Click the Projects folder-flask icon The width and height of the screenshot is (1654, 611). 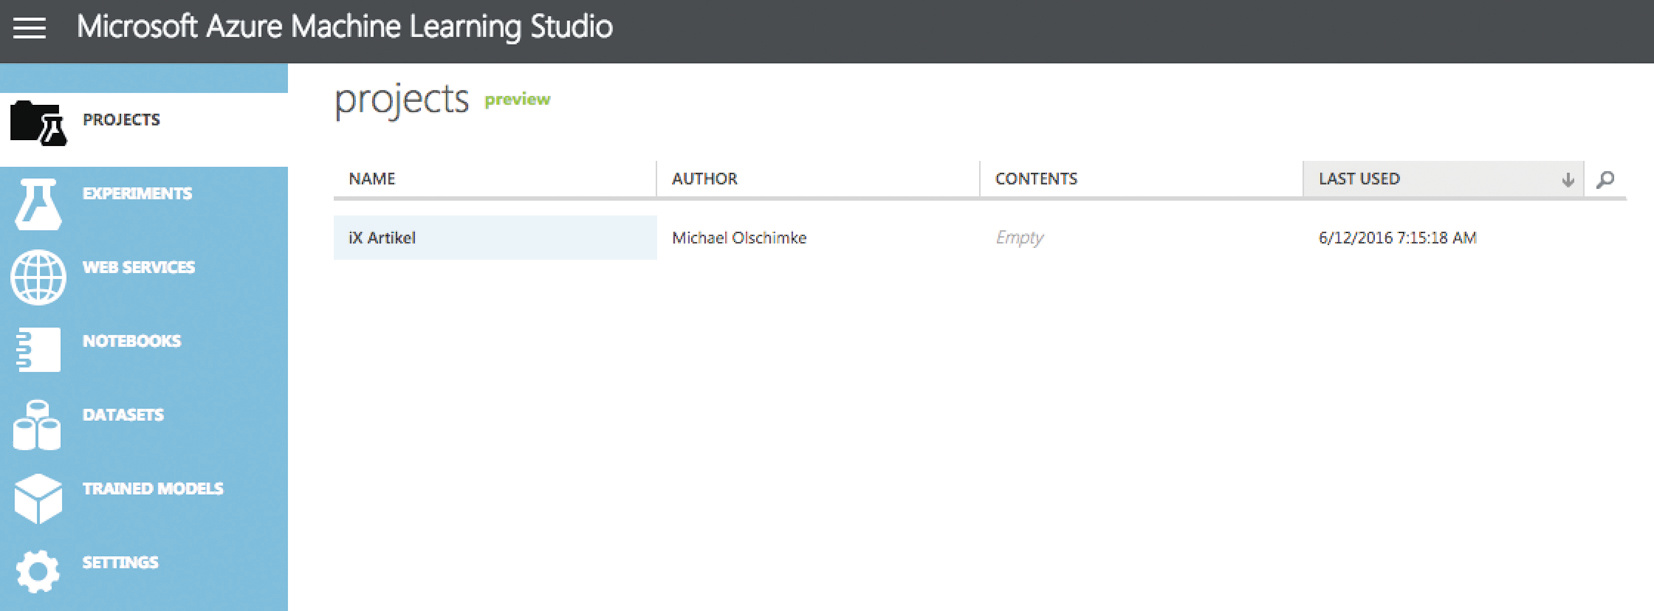38,124
